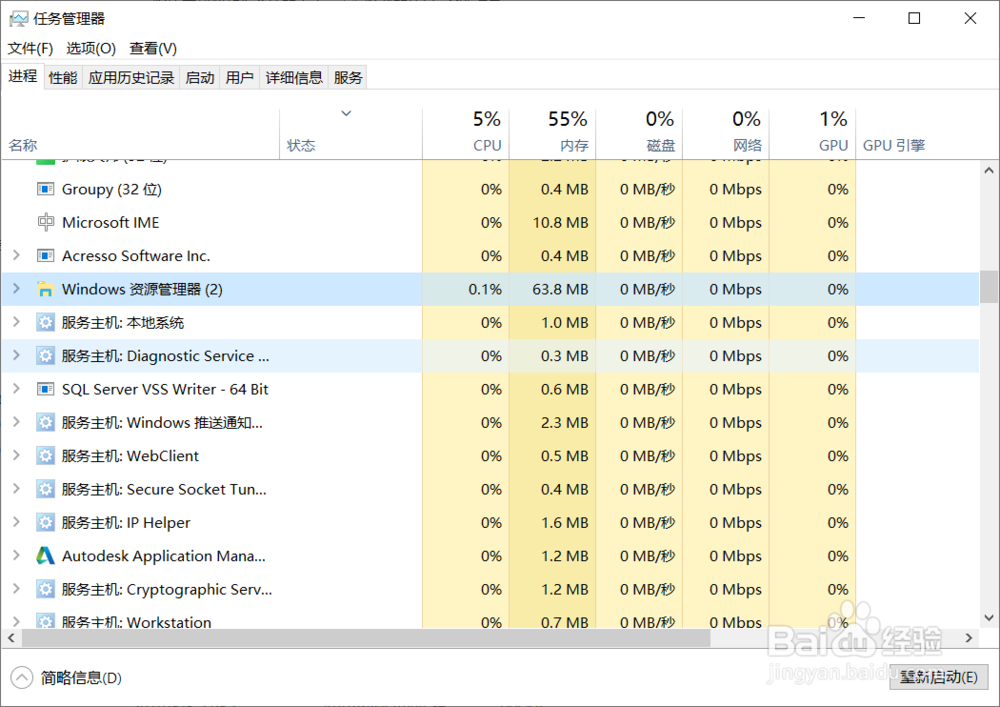The image size is (1000, 707).
Task: Click the WebClient service gear icon
Action: click(45, 456)
